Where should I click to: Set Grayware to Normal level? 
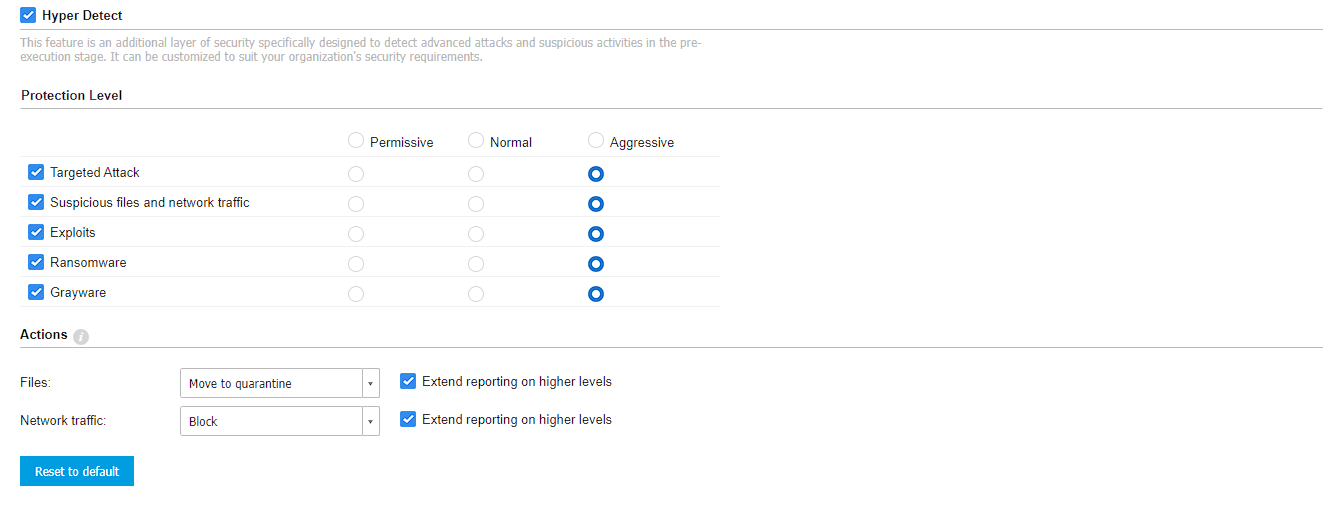point(476,294)
